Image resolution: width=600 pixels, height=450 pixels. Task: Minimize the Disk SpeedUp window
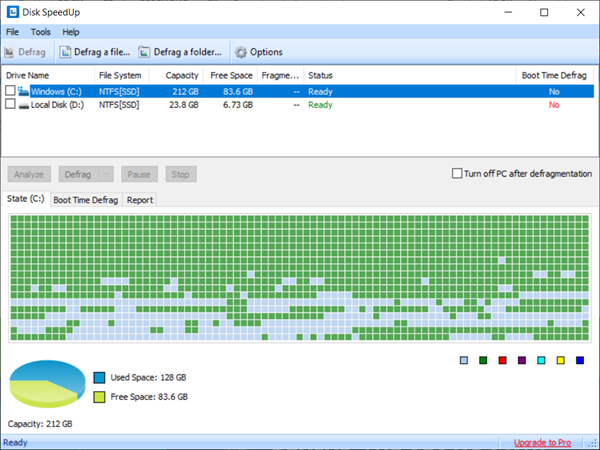point(508,12)
